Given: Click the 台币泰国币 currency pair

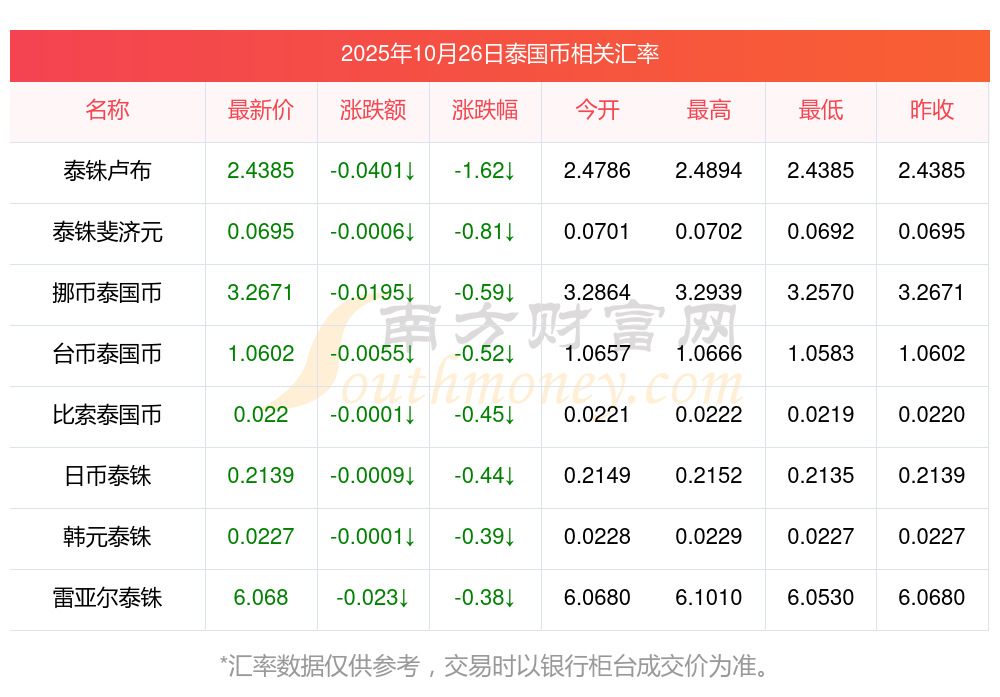Looking at the screenshot, I should (107, 354).
